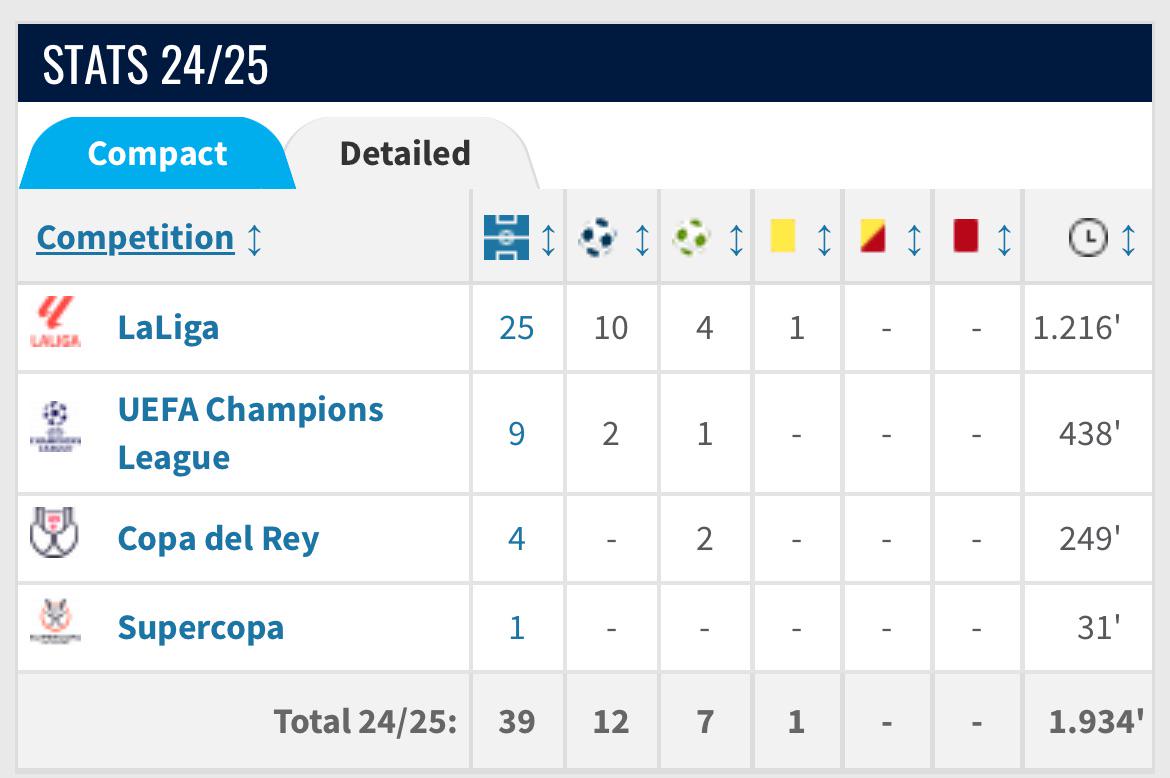Toggle sort arrows beside goals icon
Image resolution: width=1170 pixels, height=778 pixels.
pos(642,240)
